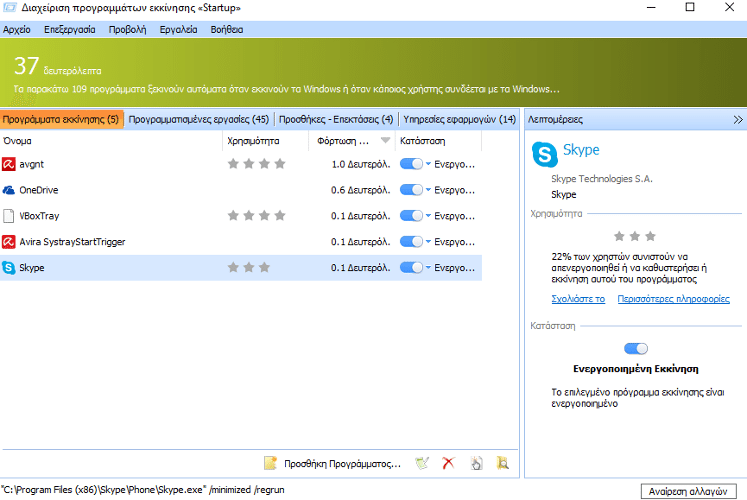The image size is (747, 500).
Task: Switch to Υπηρεσίες εφαρμογών (14) tab
Action: pyautogui.click(x=459, y=120)
